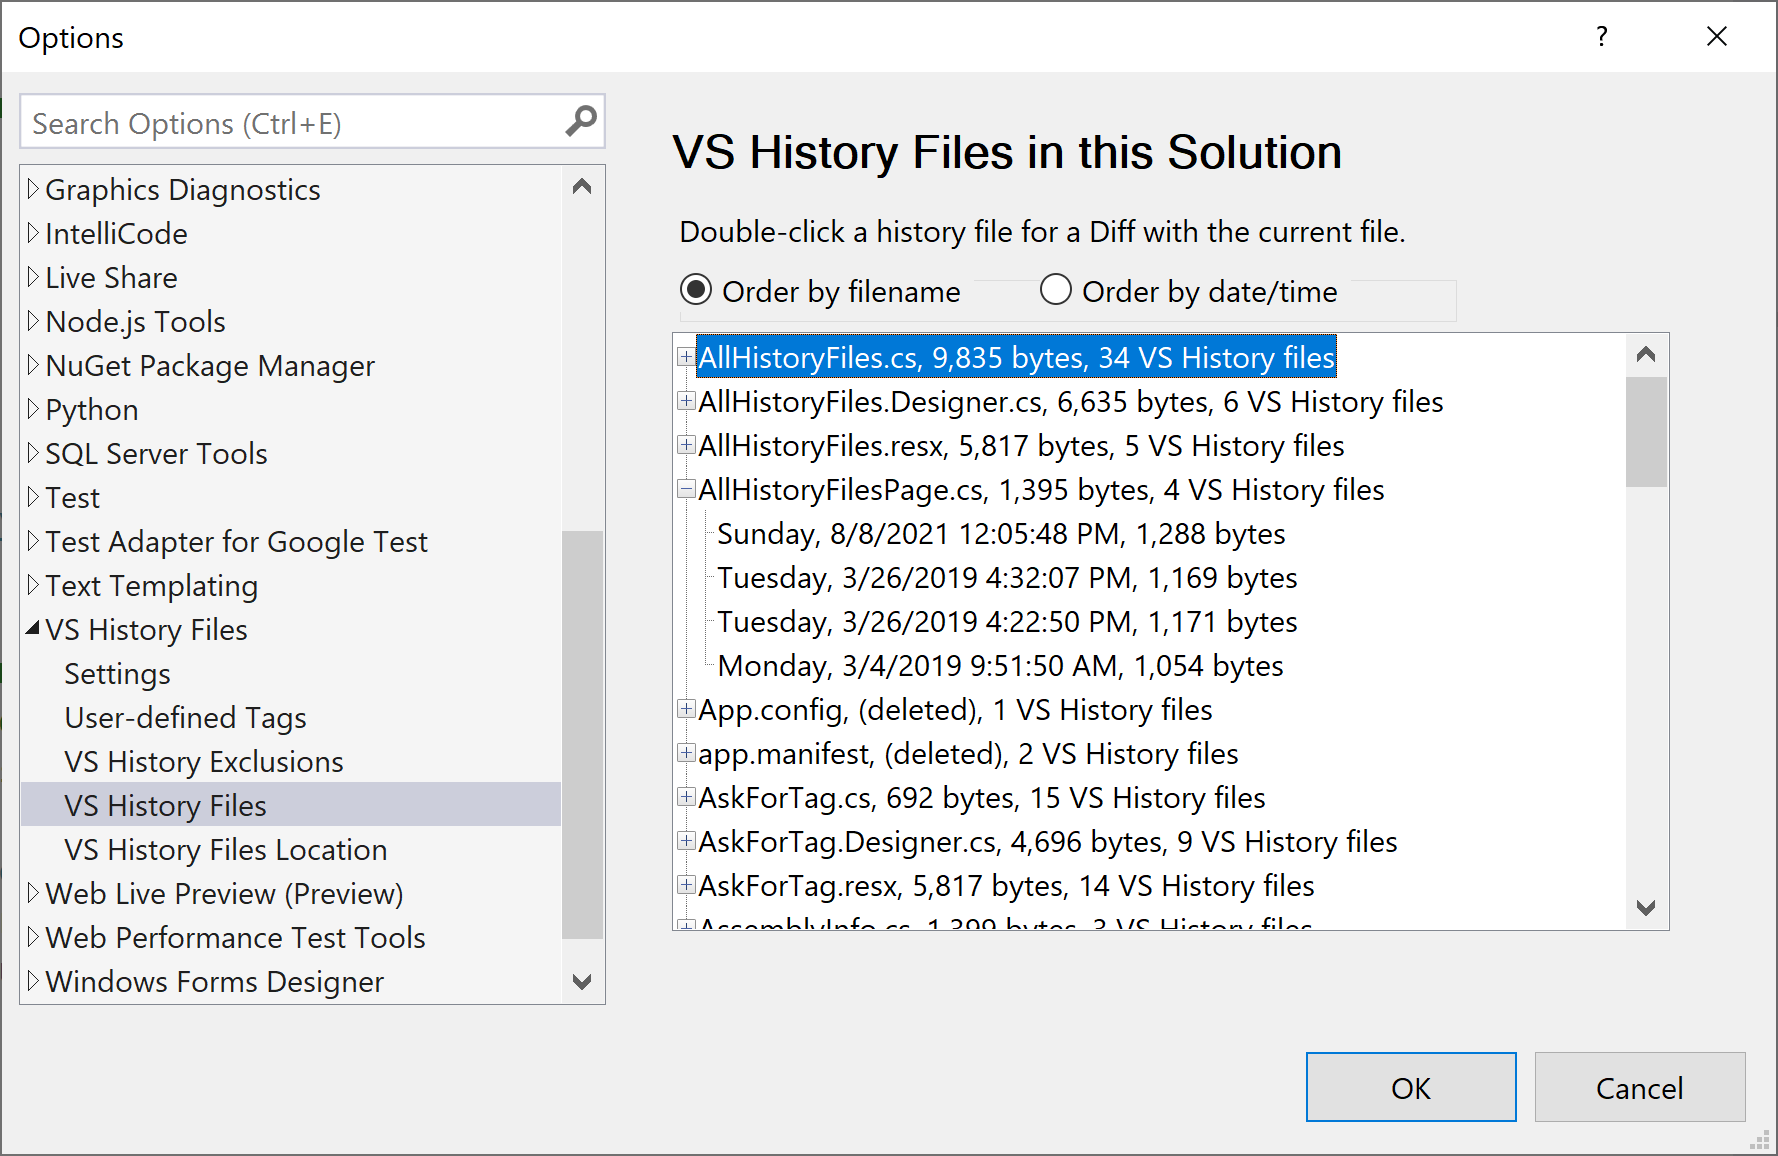Collapse the VS History Files tree node

click(x=33, y=629)
